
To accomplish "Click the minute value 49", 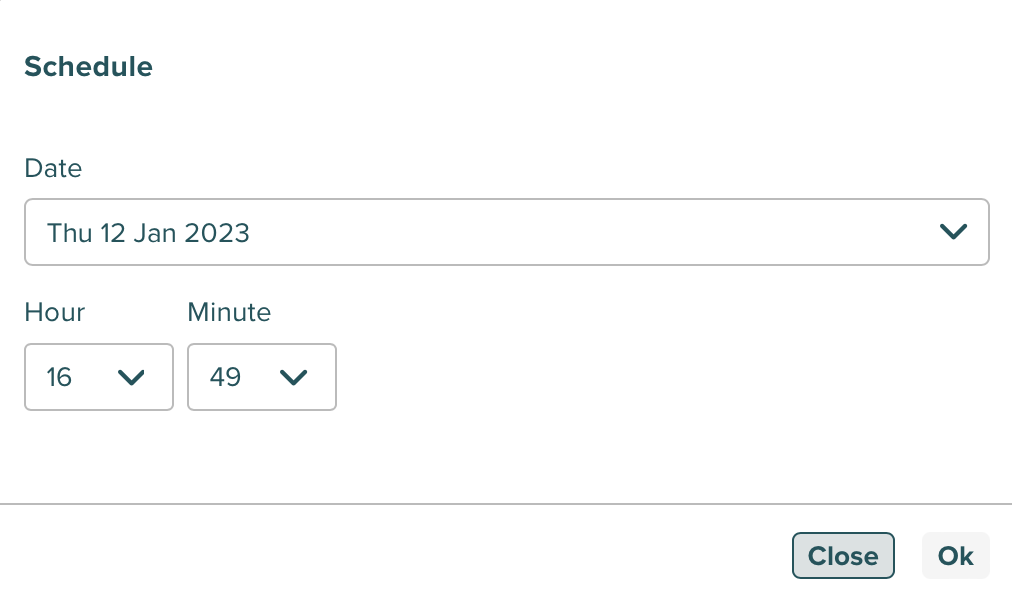I will pyautogui.click(x=225, y=377).
